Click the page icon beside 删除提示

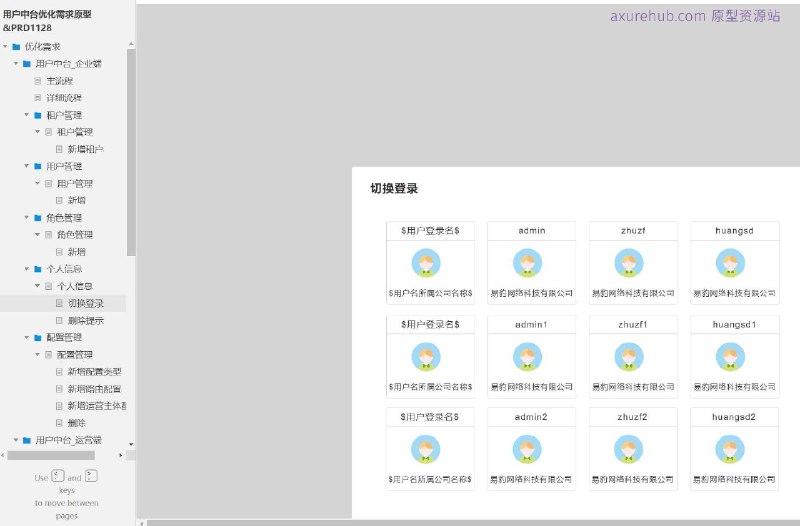pyautogui.click(x=59, y=320)
